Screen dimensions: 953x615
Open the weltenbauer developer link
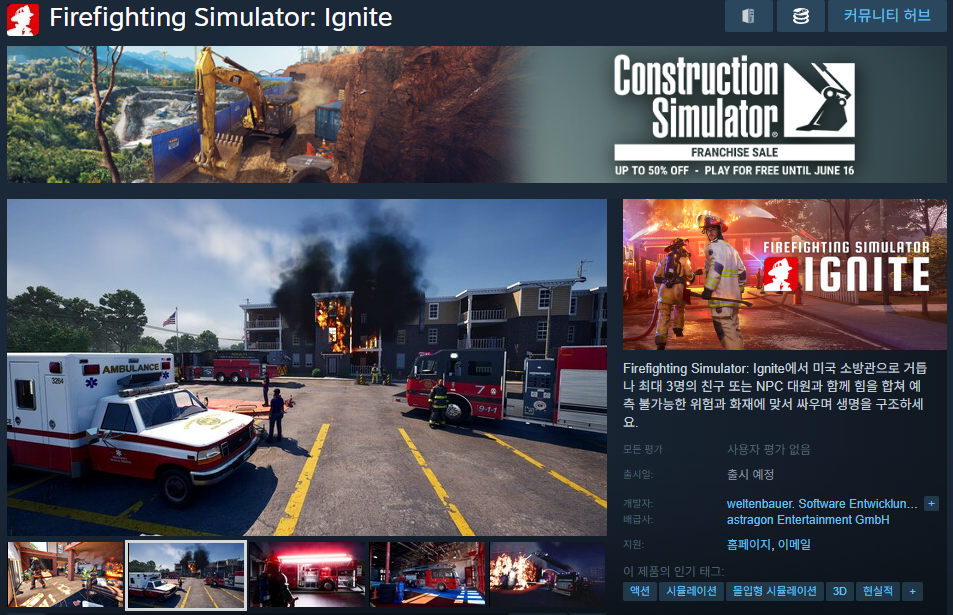click(822, 504)
